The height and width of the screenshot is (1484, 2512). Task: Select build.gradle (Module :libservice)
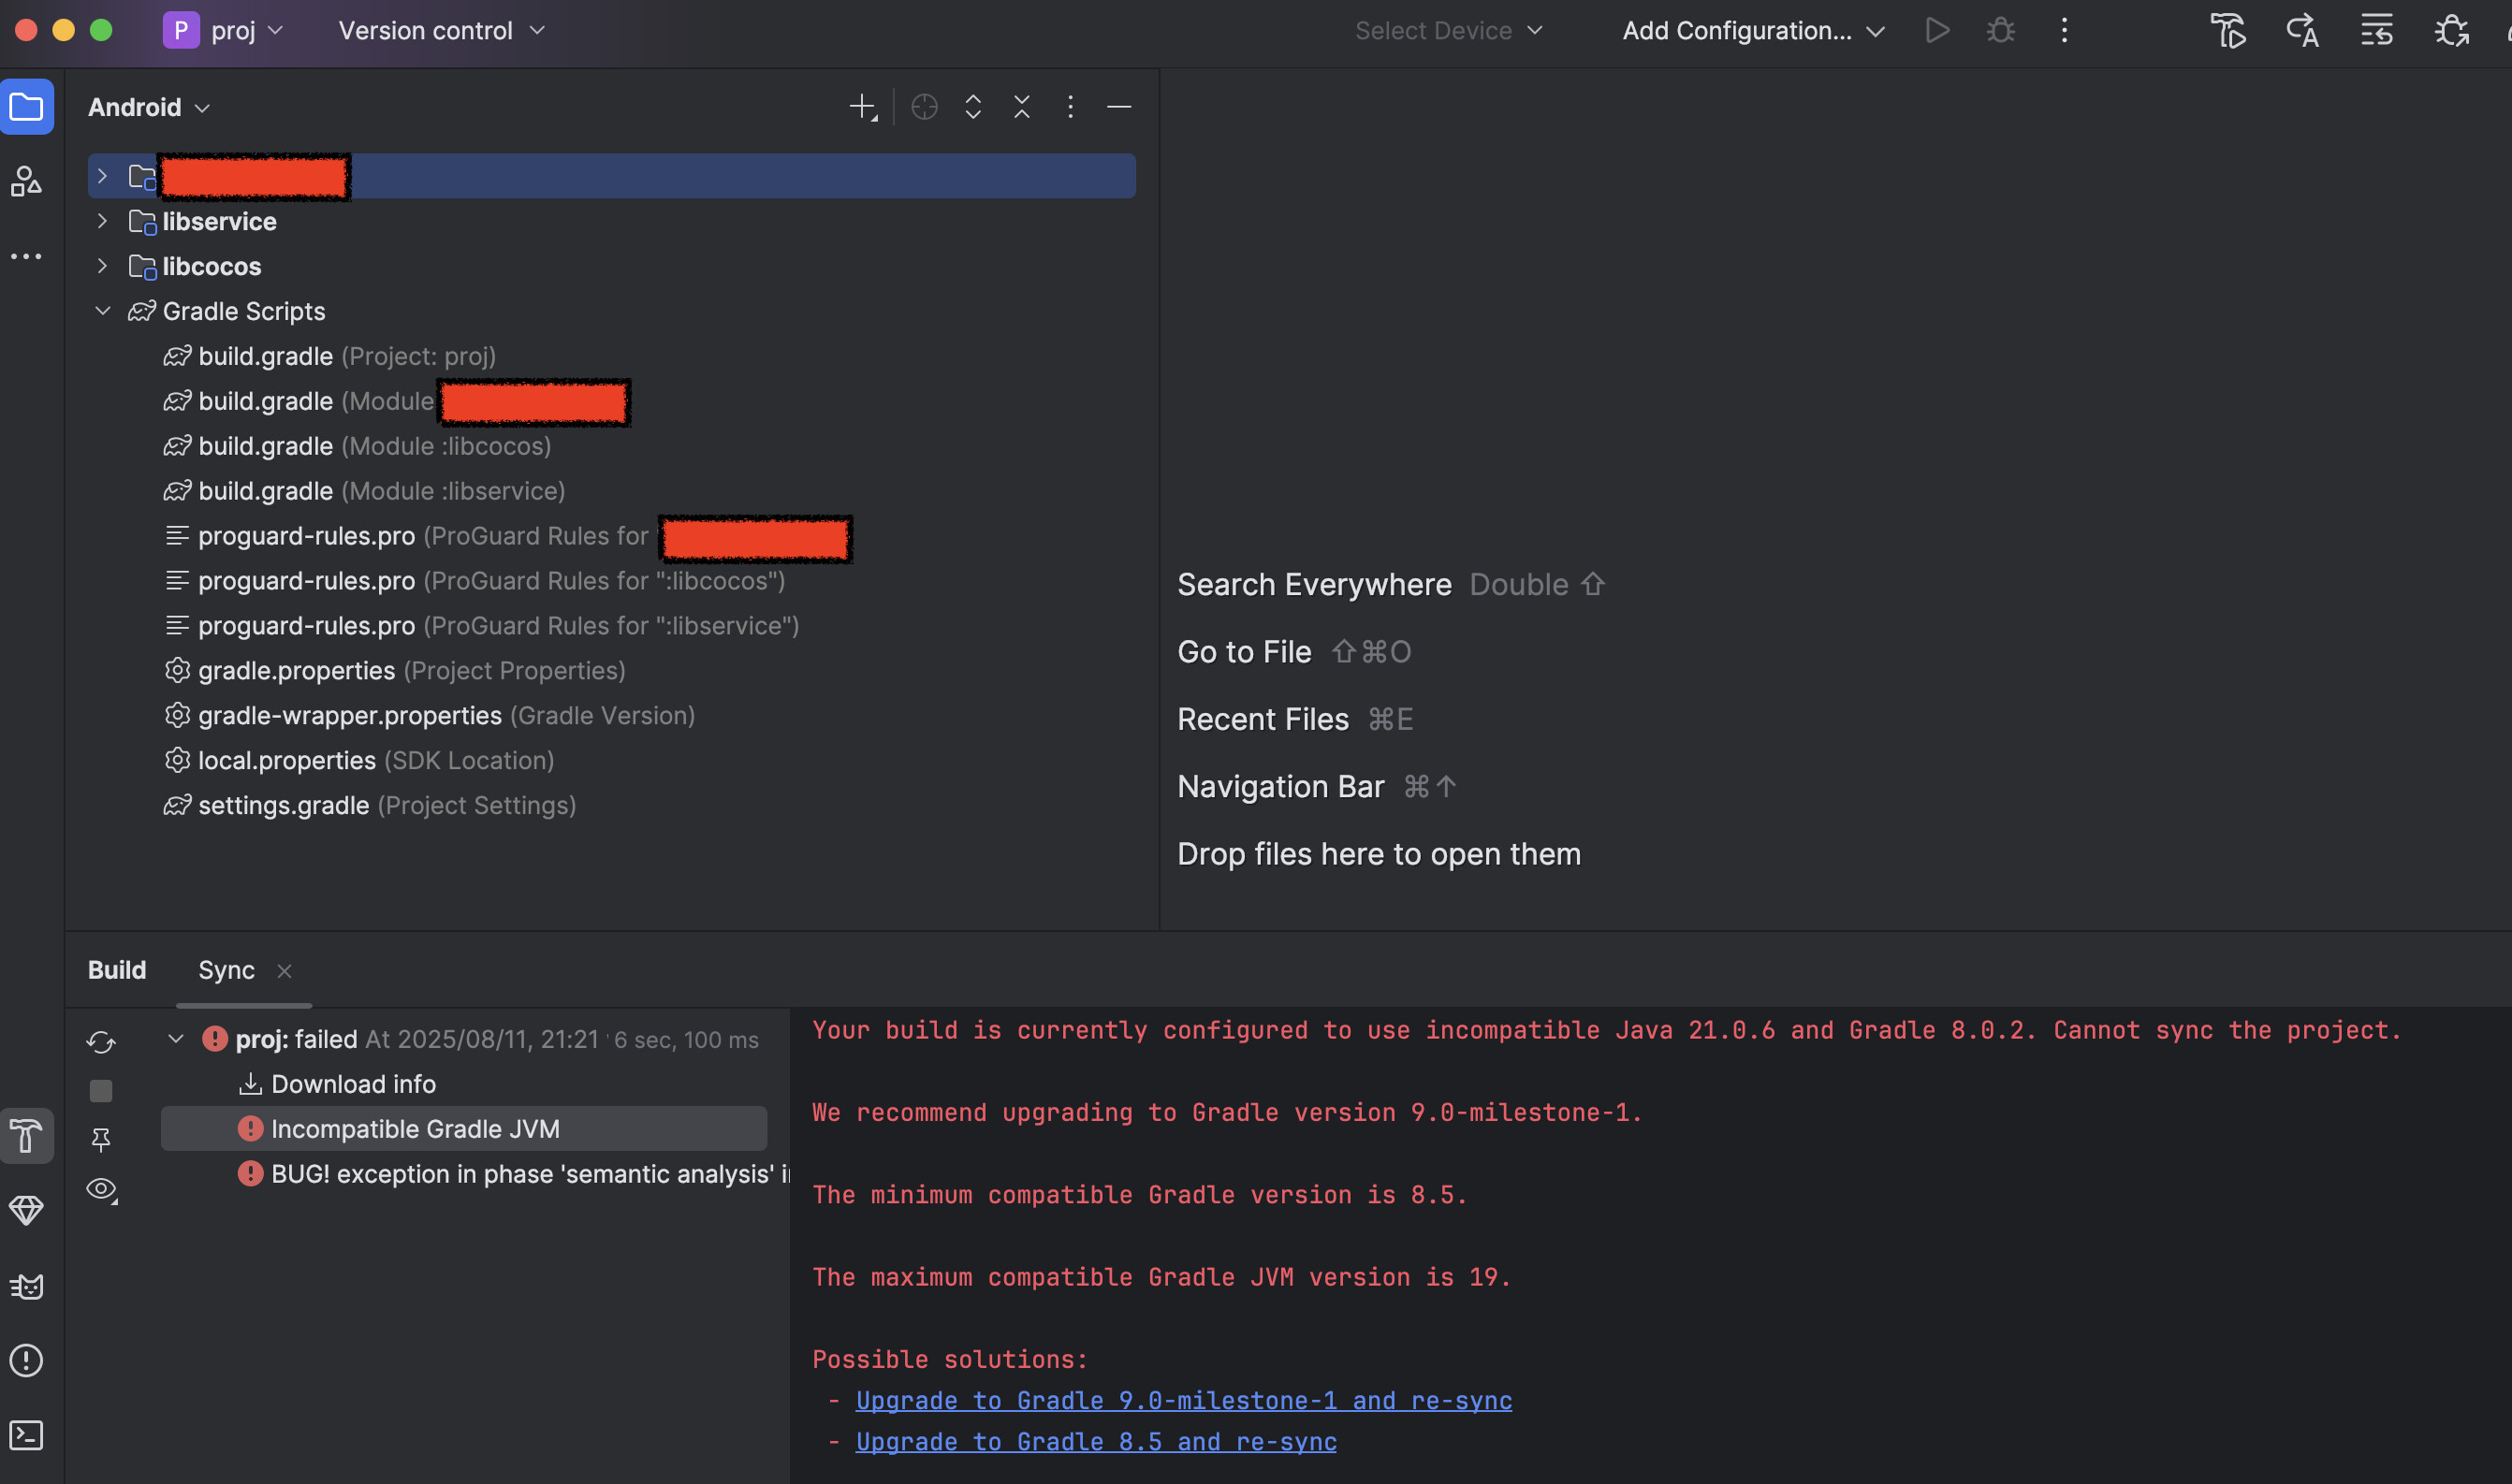(x=364, y=491)
